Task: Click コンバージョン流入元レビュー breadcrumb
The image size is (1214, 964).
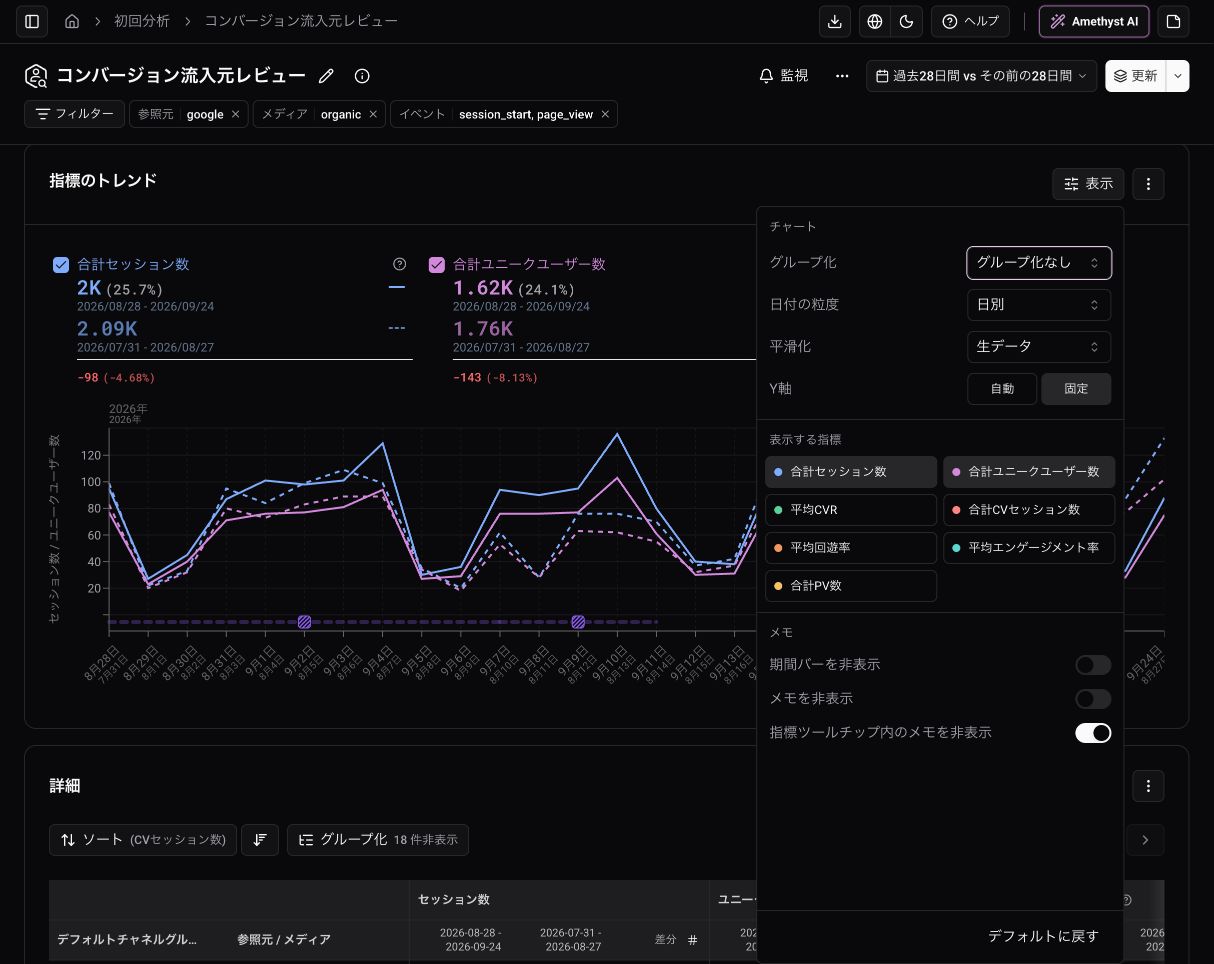Action: tap(301, 21)
